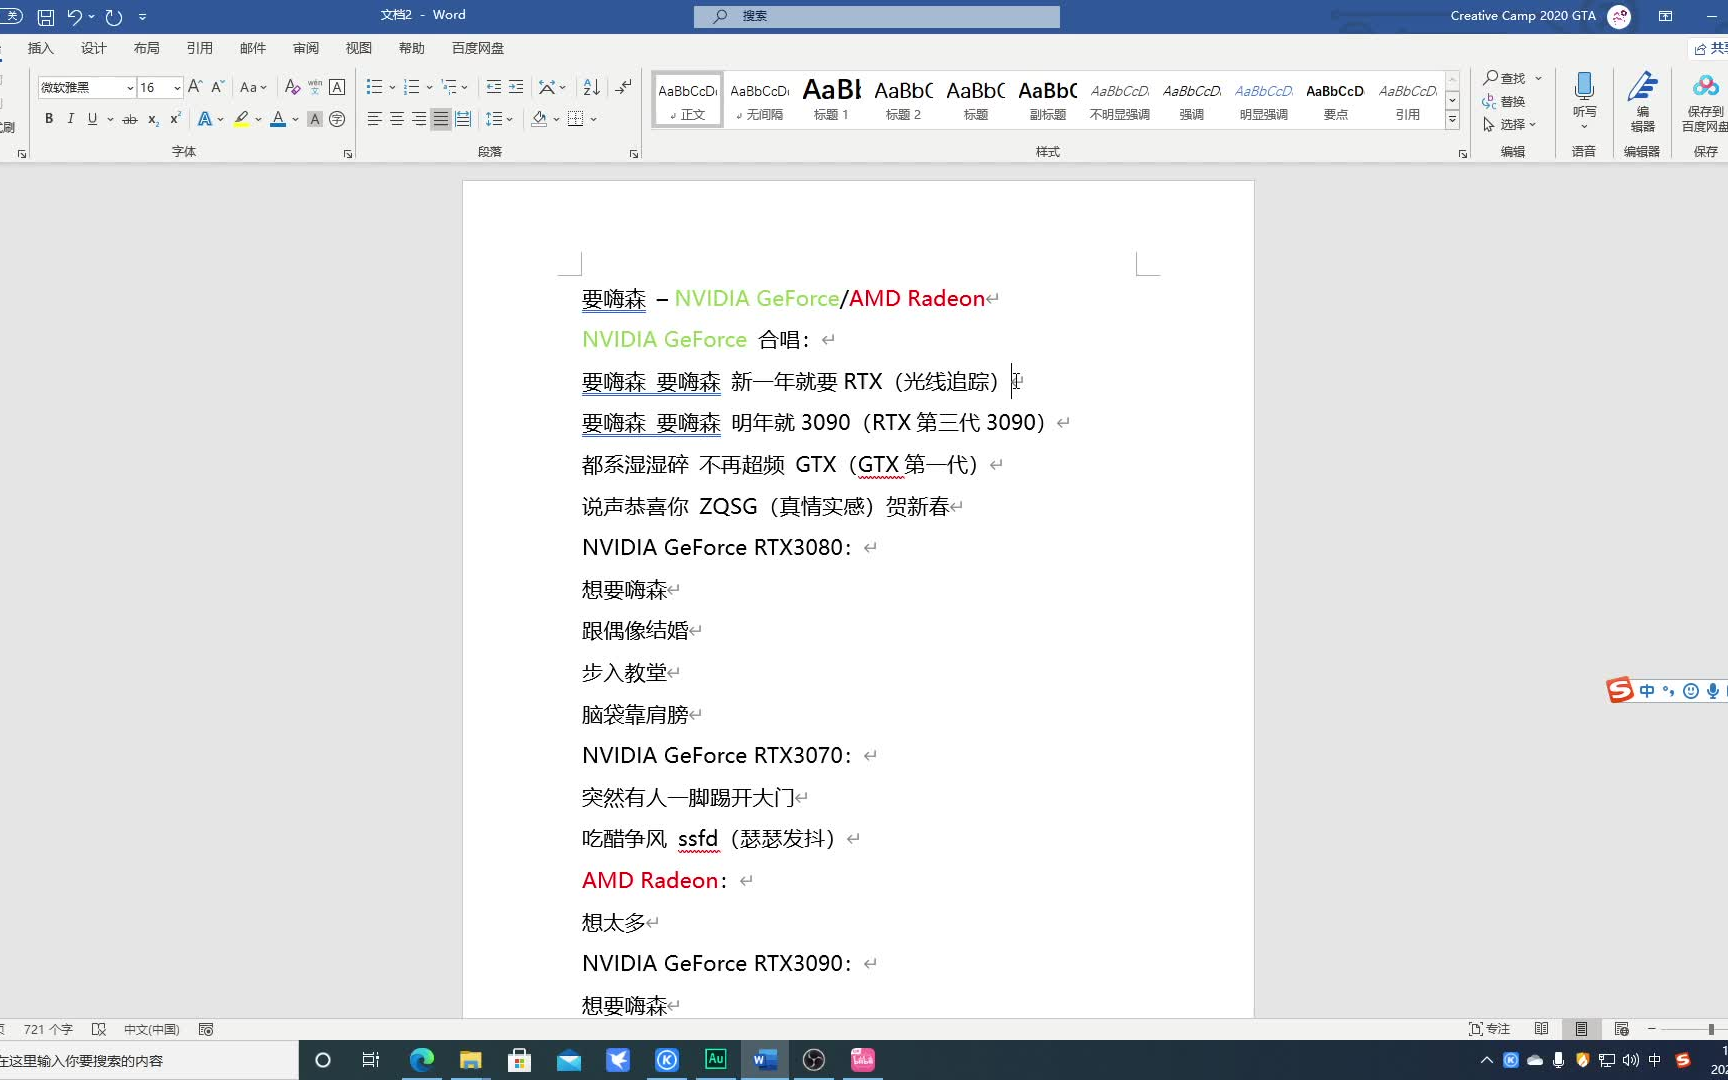Viewport: 1728px width, 1080px height.
Task: Expand the numbered list dropdown arrow
Action: [x=430, y=87]
